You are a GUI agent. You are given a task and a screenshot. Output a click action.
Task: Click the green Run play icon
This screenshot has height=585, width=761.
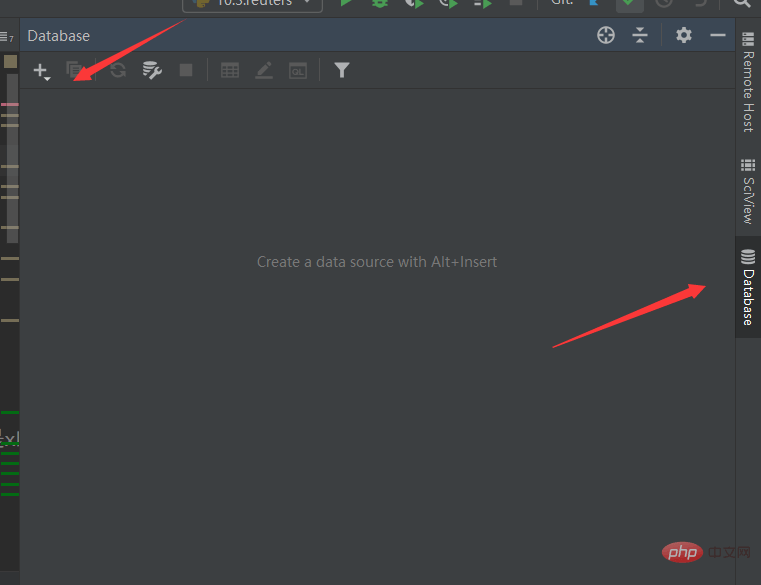click(346, 3)
